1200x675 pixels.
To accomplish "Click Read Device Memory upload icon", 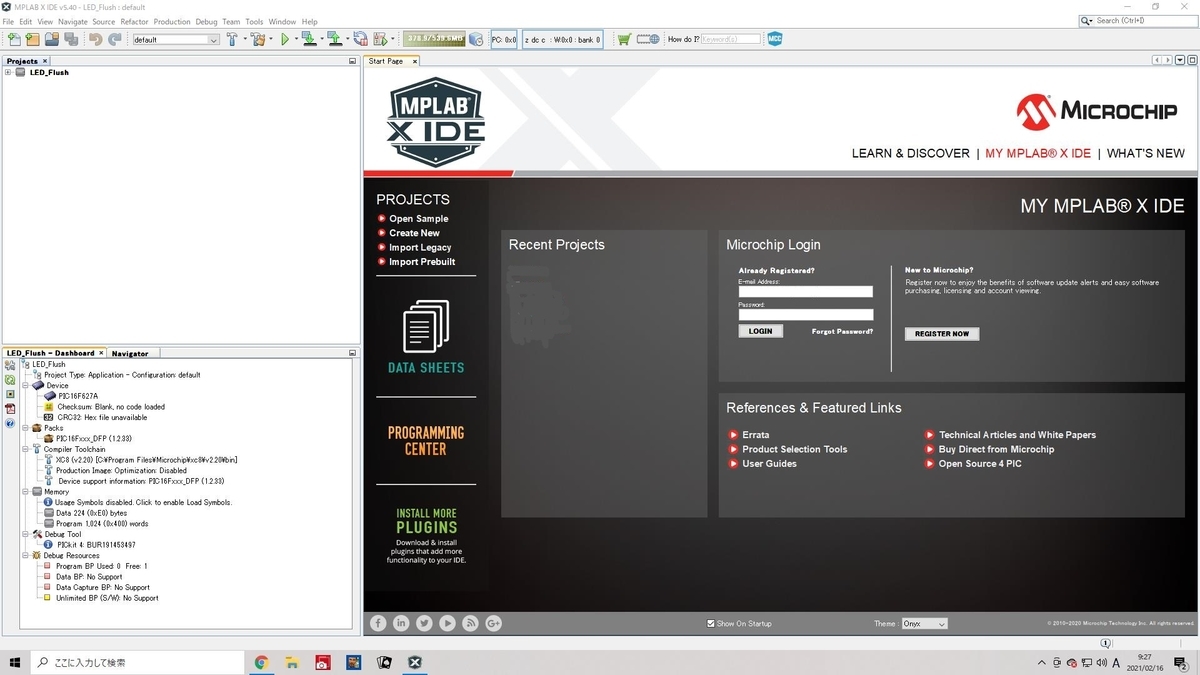I will tap(334, 39).
